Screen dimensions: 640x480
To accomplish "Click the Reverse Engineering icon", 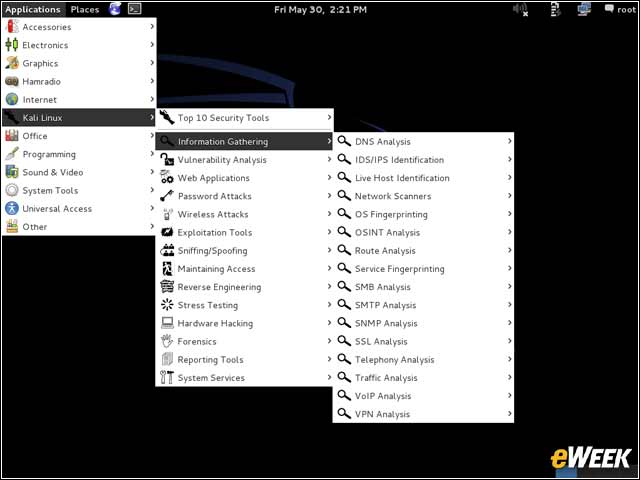I will (167, 286).
